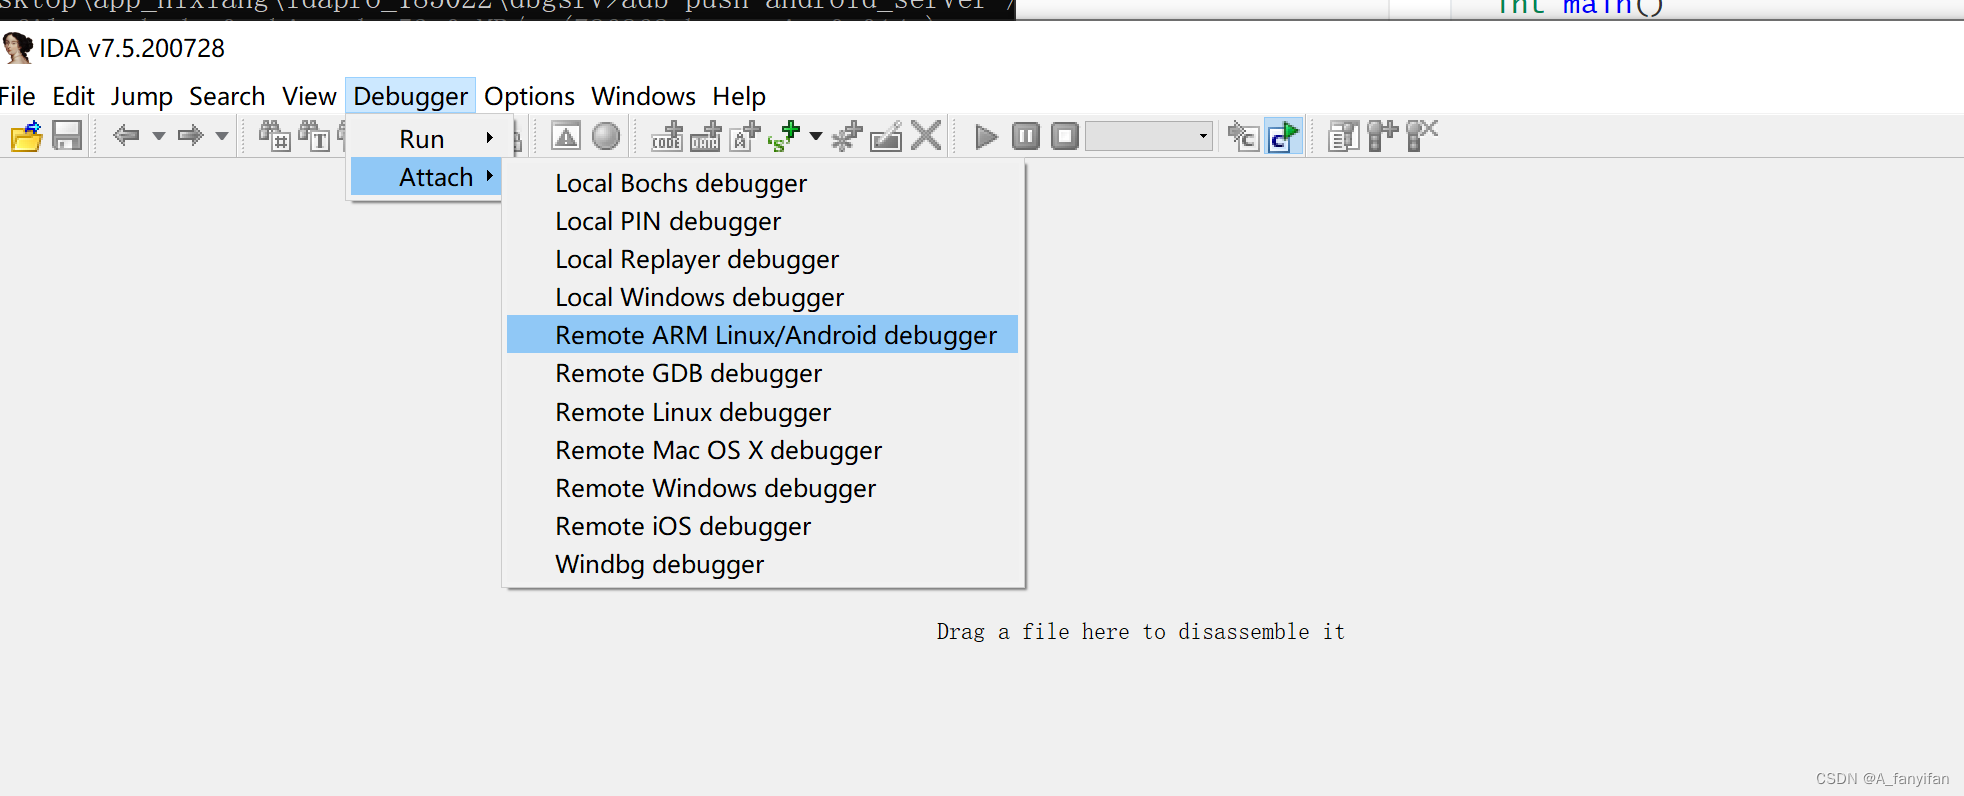This screenshot has height=796, width=1964.
Task: Terminate process with the stop icon
Action: point(1065,136)
